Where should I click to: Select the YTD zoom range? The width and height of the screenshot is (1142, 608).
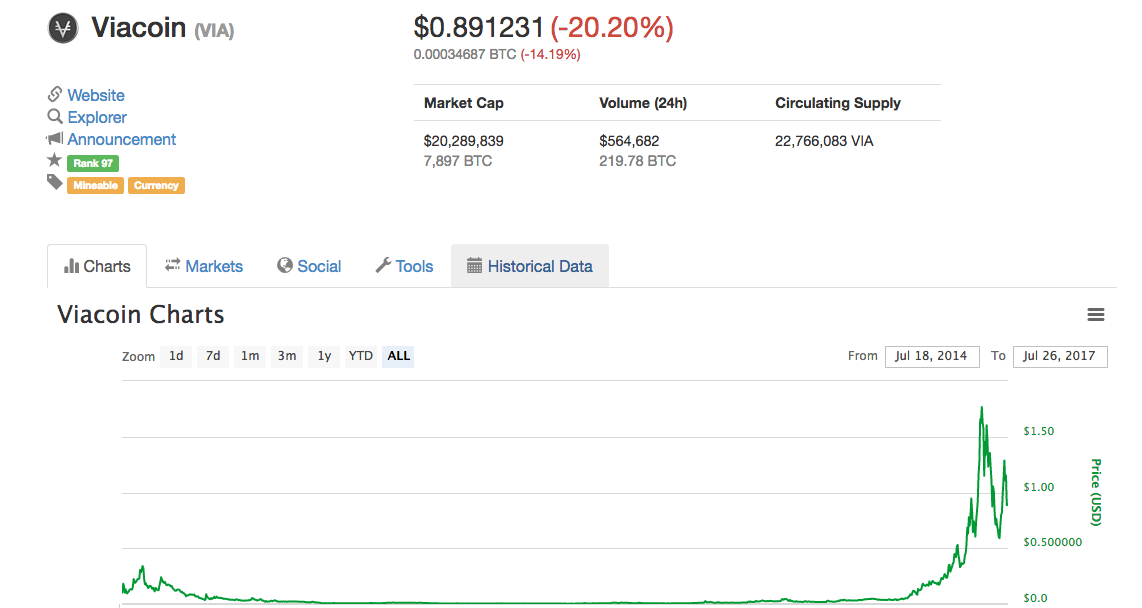[x=361, y=356]
